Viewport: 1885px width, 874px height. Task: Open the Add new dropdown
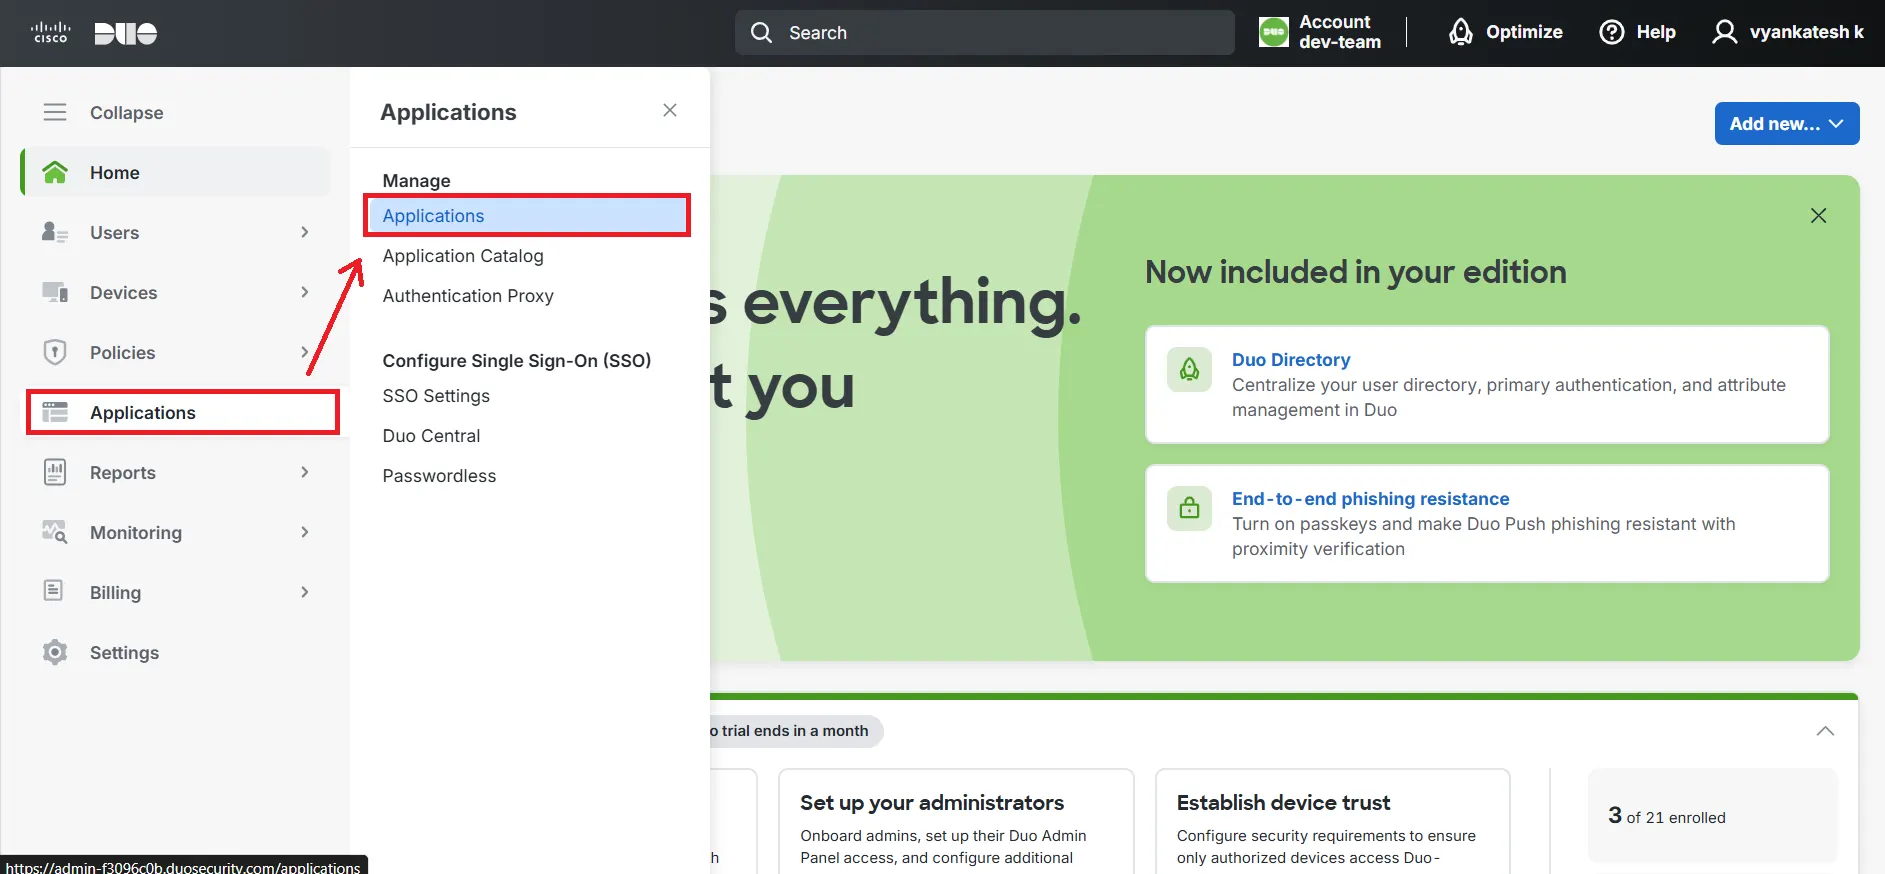click(1786, 123)
